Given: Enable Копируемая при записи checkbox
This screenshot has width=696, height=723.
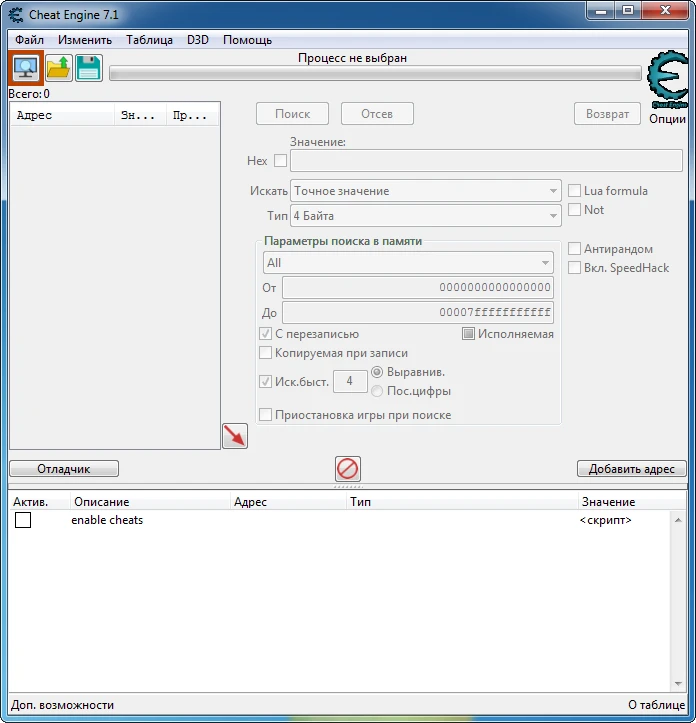Looking at the screenshot, I should 265,353.
